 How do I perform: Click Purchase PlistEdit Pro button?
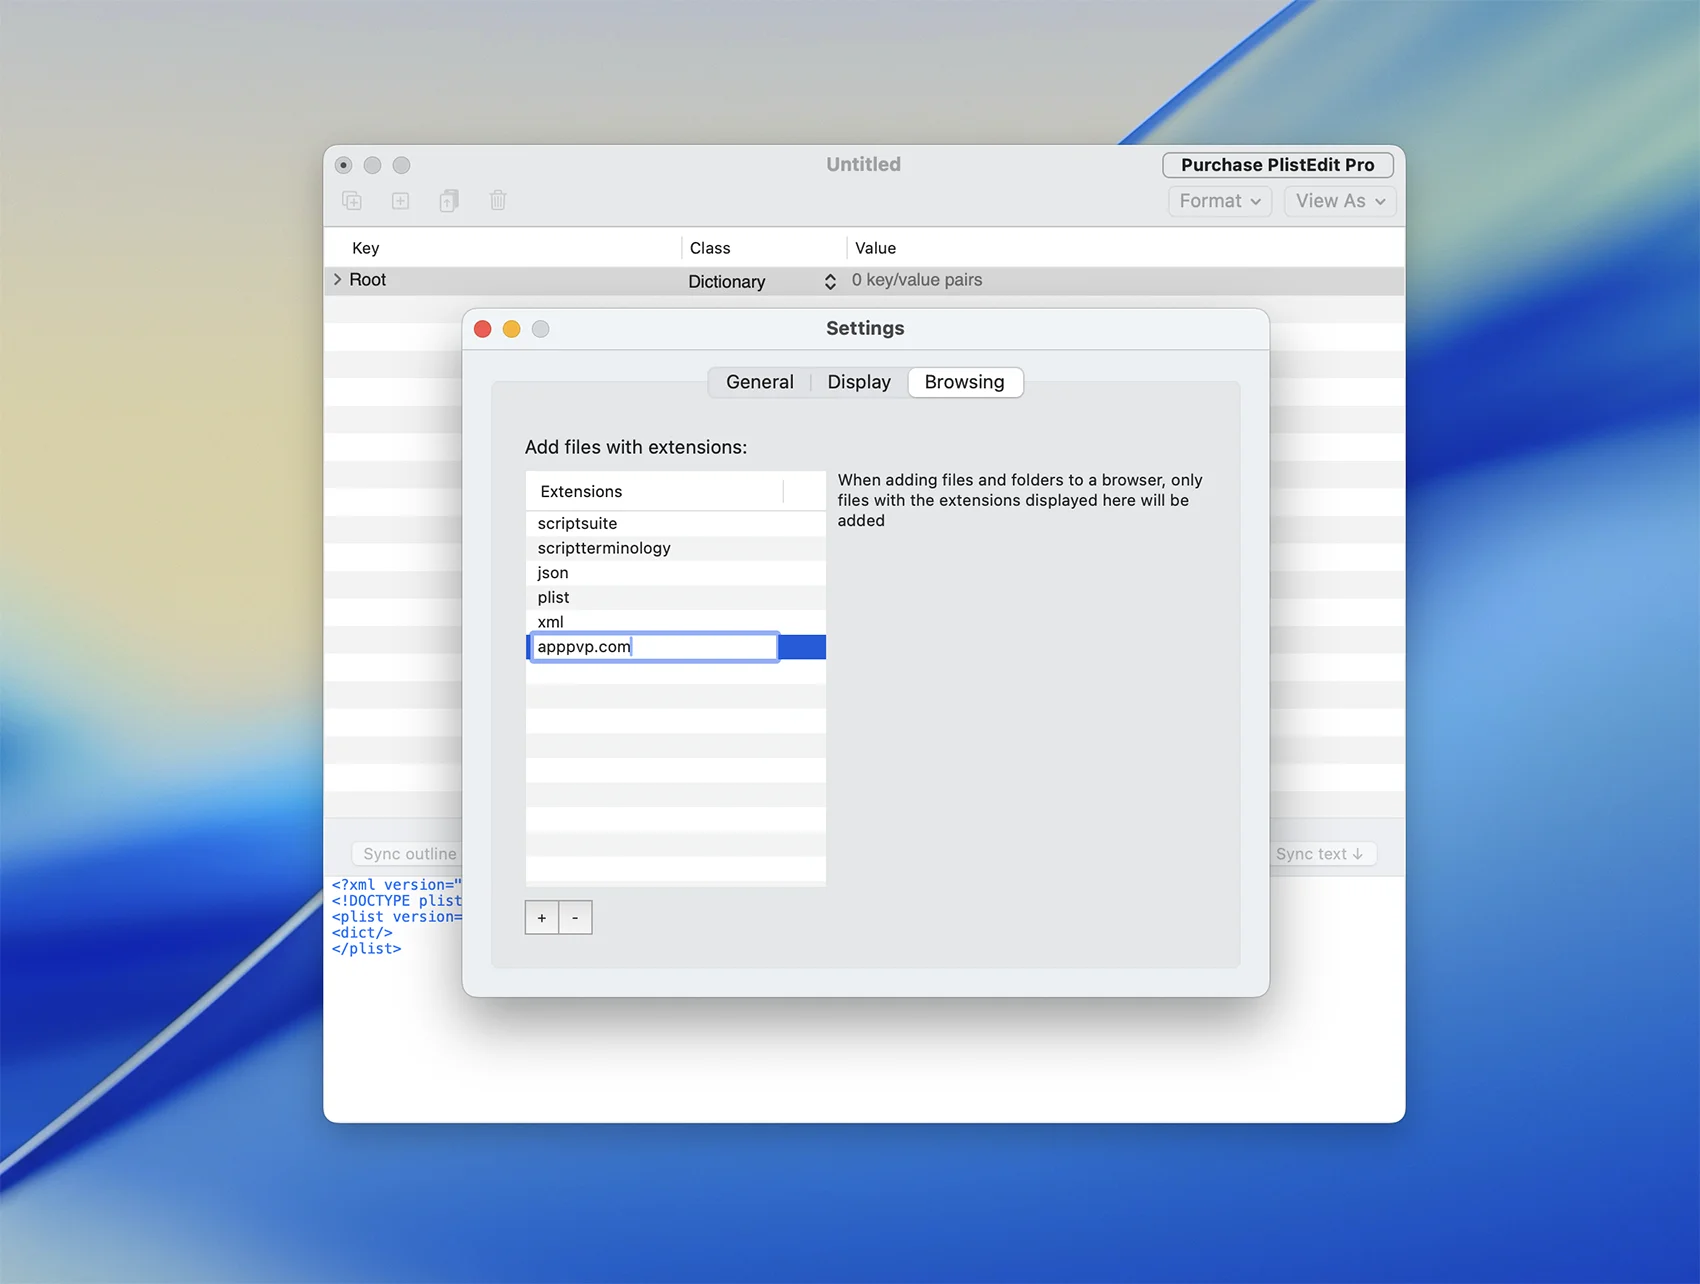(1277, 165)
